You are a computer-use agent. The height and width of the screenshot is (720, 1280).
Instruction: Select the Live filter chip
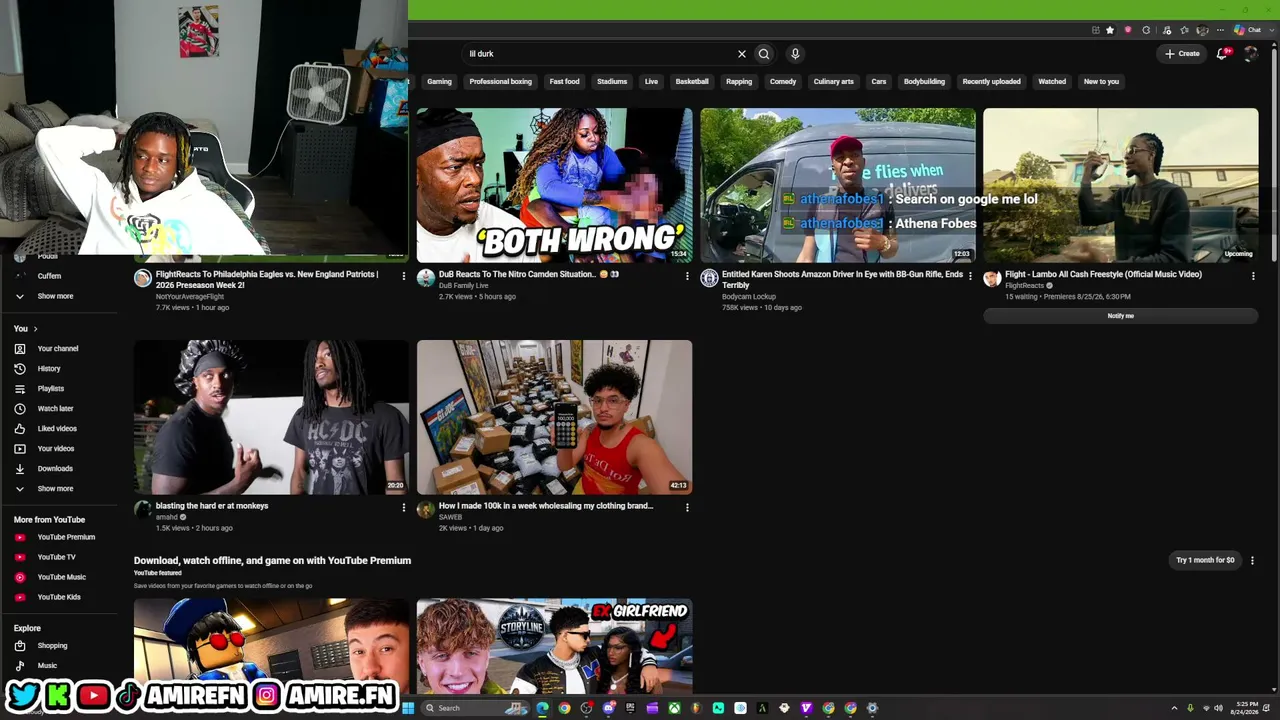click(651, 82)
